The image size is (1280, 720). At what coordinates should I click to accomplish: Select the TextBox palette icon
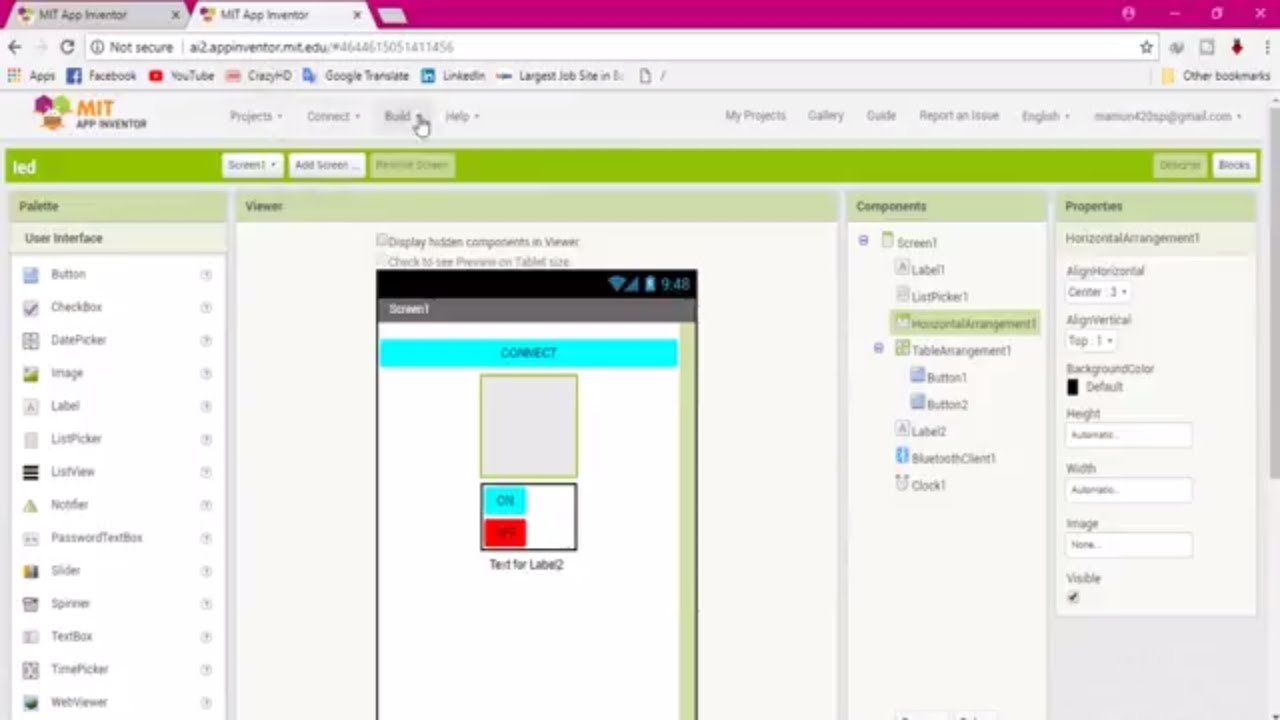point(31,637)
